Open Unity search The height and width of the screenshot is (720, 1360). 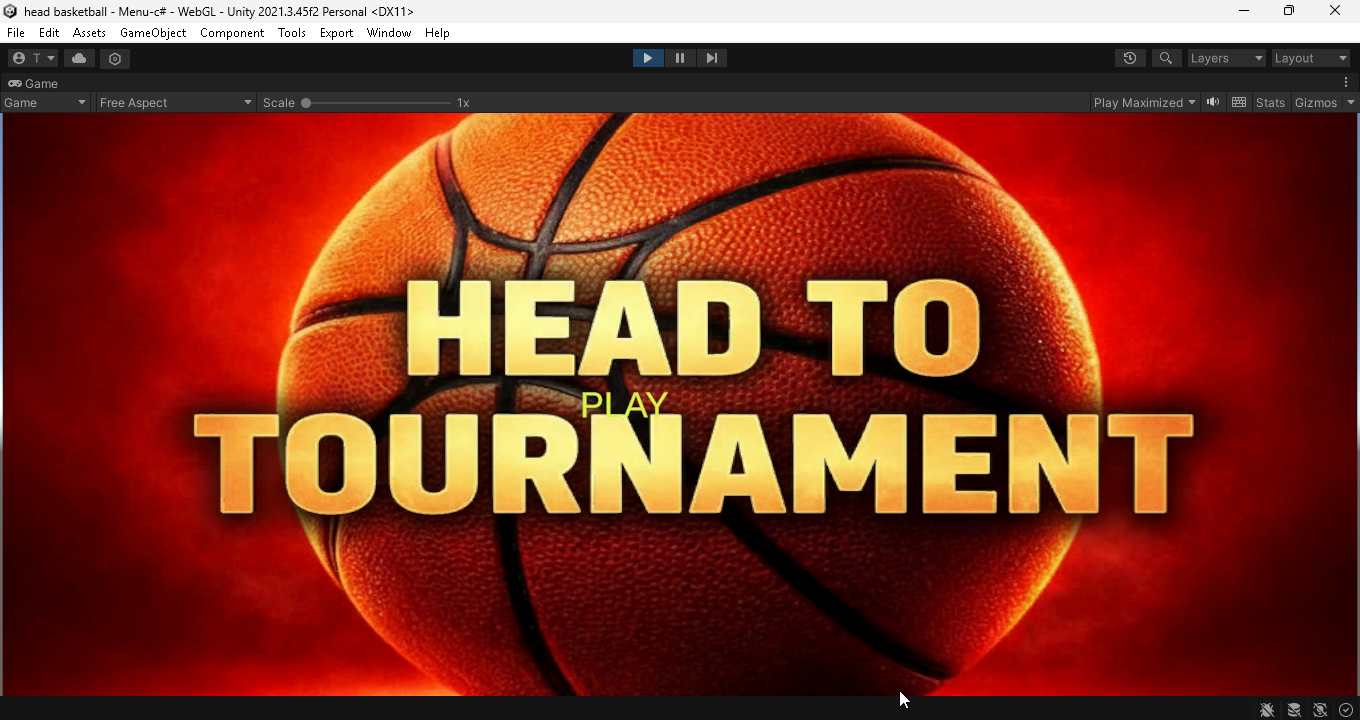[x=1166, y=58]
